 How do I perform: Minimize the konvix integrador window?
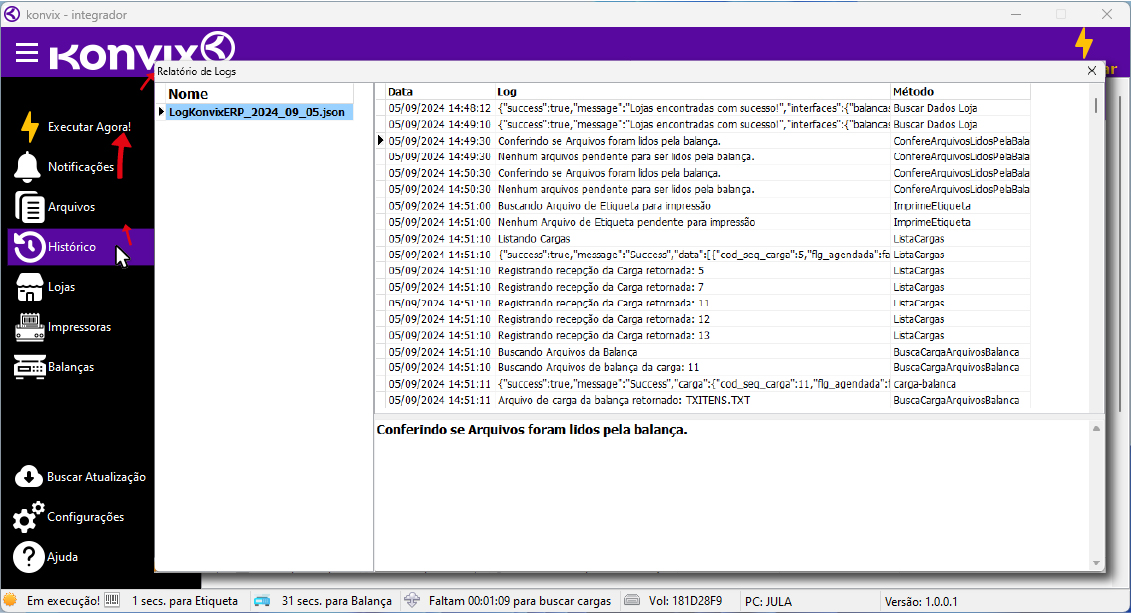[x=1016, y=14]
